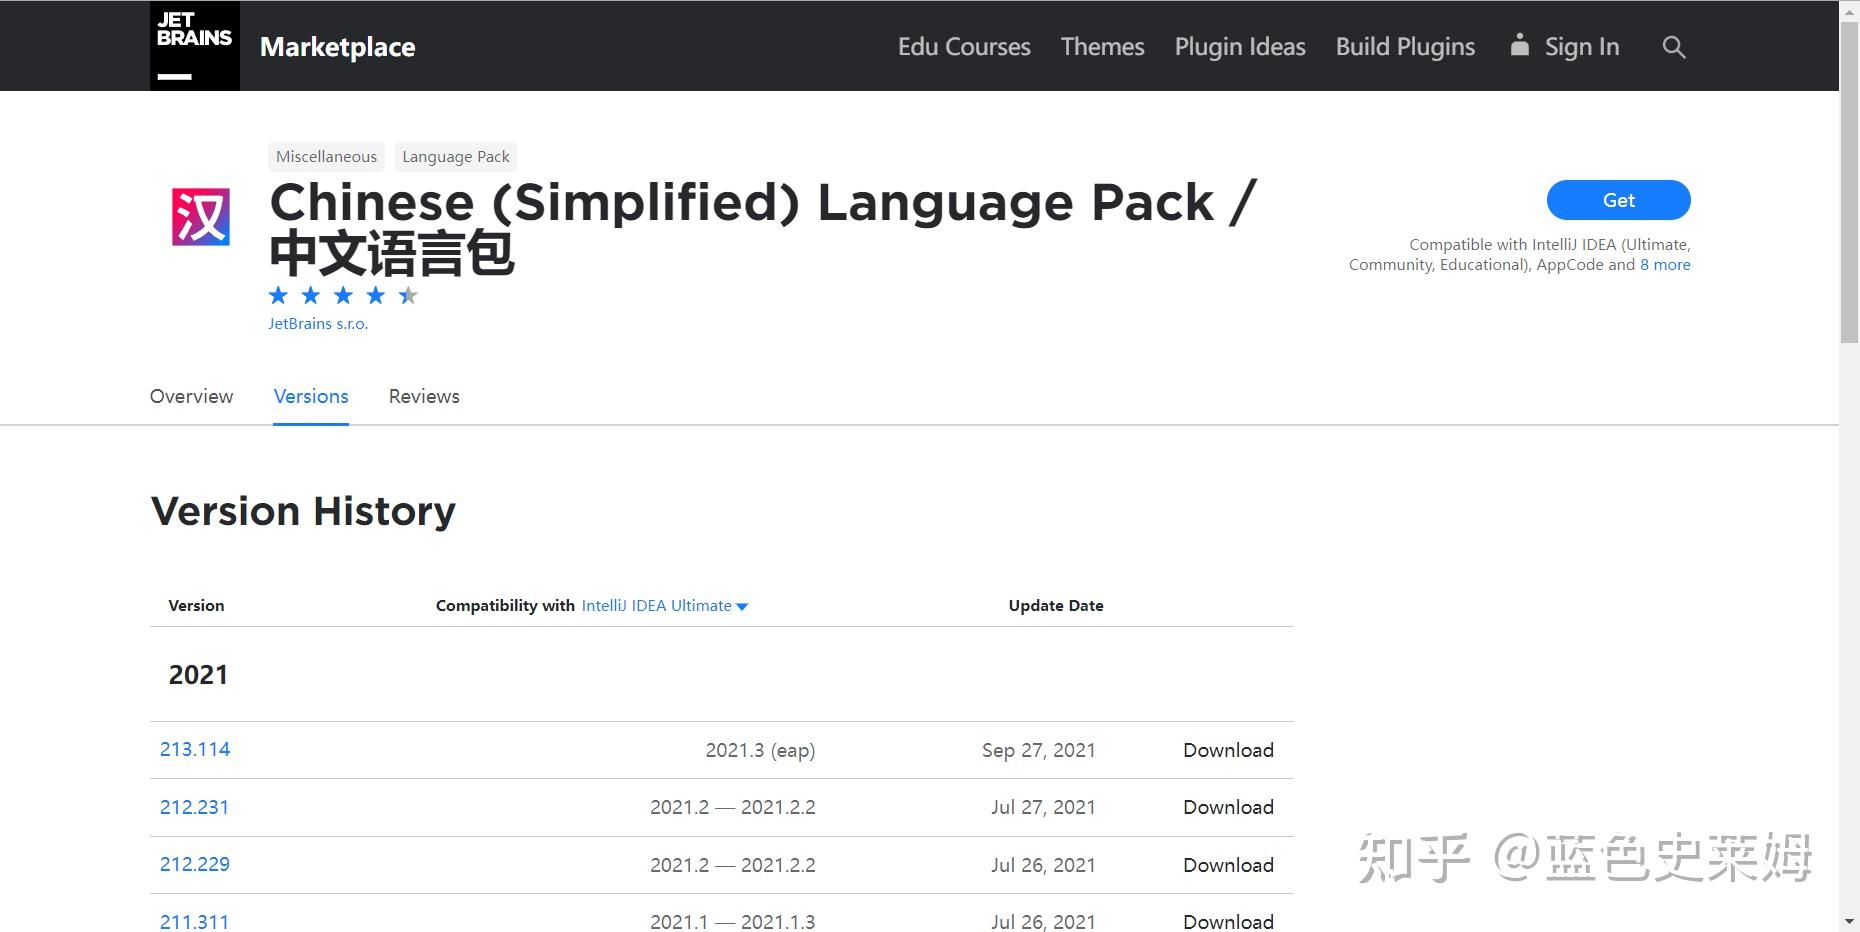The image size is (1860, 932).
Task: Click the 'Version' column header
Action: [196, 606]
